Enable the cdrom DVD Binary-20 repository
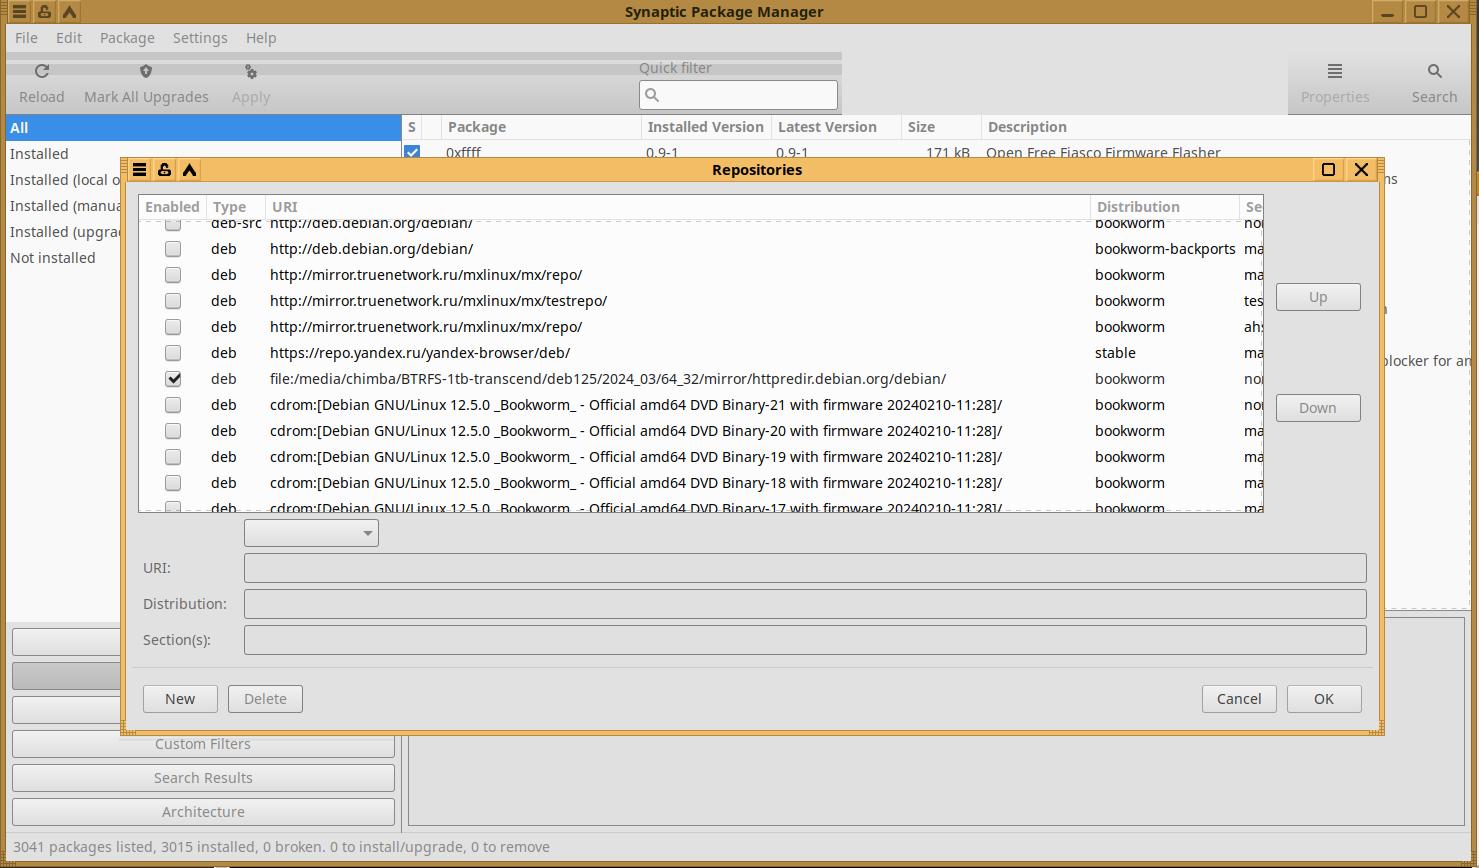Viewport: 1479px width, 868px height. [x=173, y=431]
